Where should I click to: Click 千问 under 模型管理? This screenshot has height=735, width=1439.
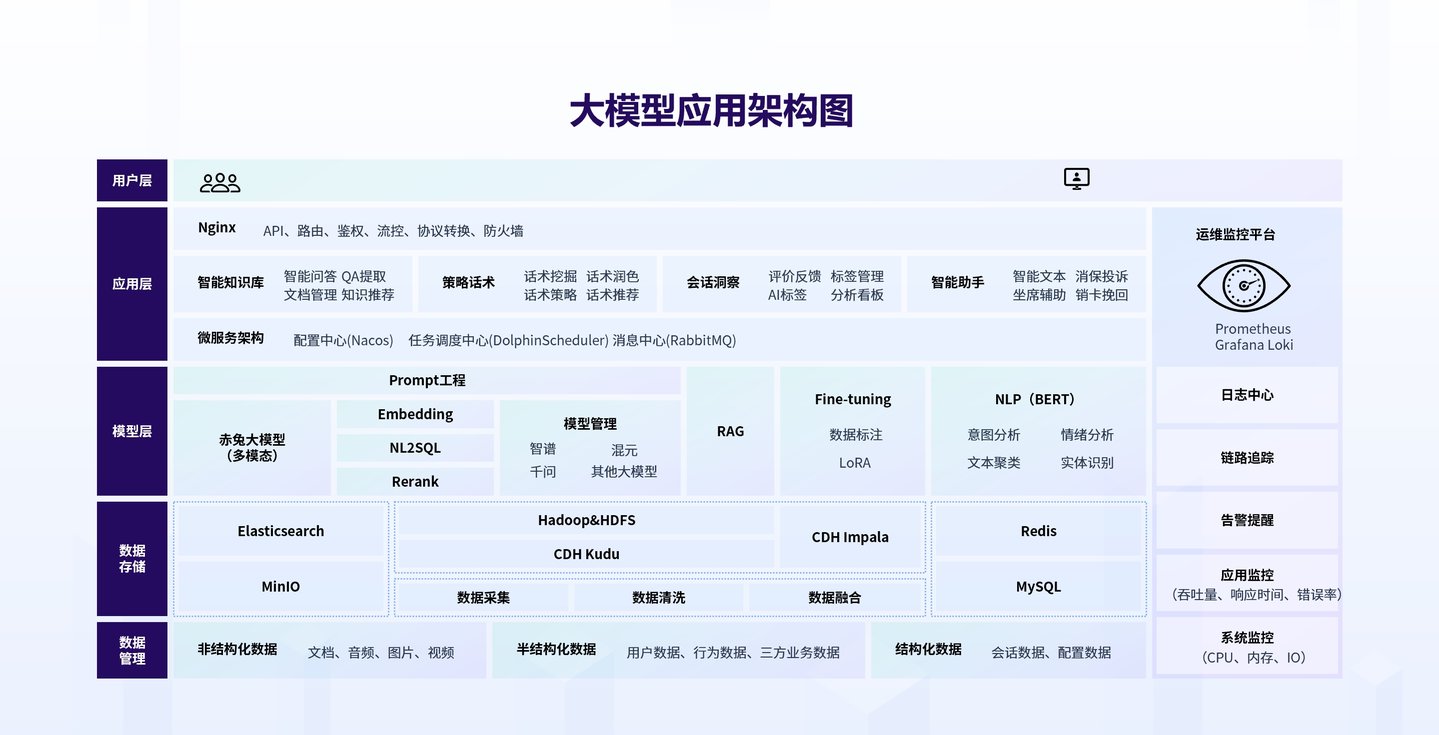click(x=543, y=472)
